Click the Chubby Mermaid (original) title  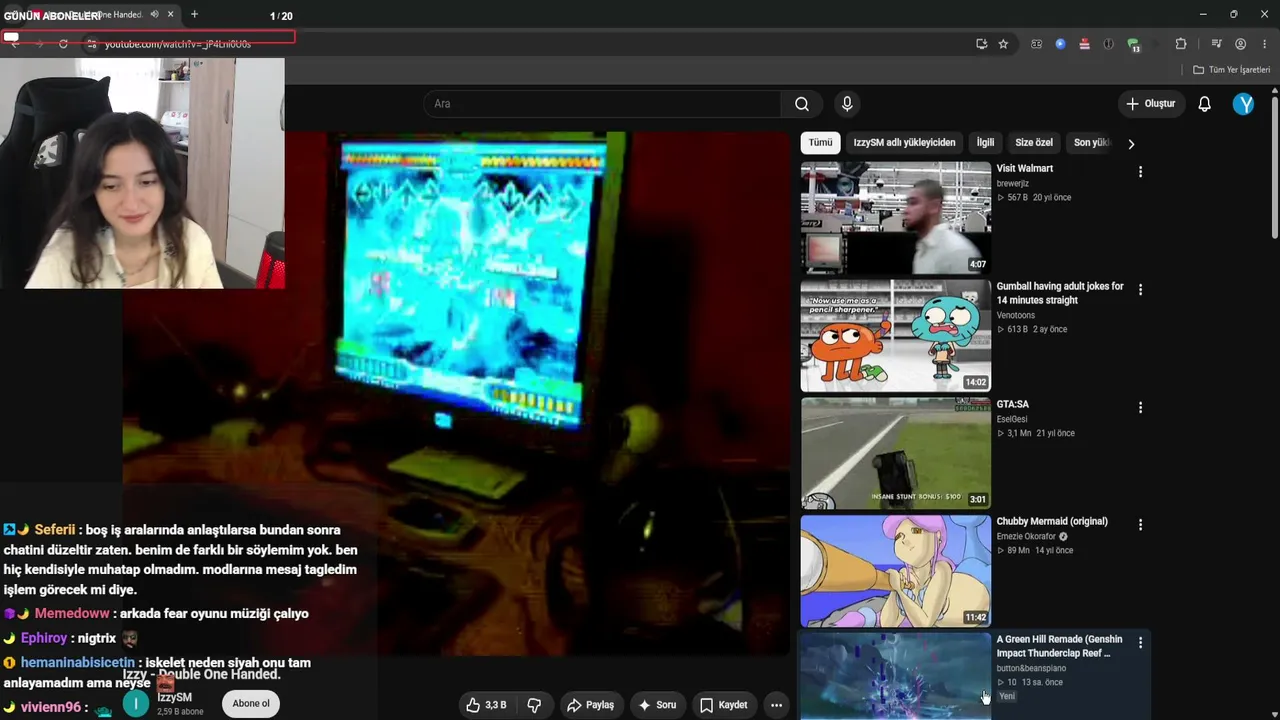point(1052,521)
